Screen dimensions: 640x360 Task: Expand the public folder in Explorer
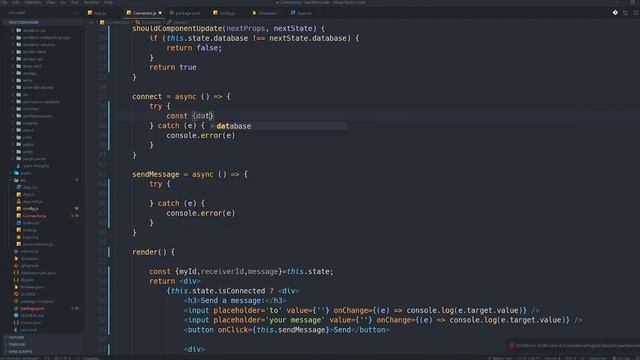(25, 173)
